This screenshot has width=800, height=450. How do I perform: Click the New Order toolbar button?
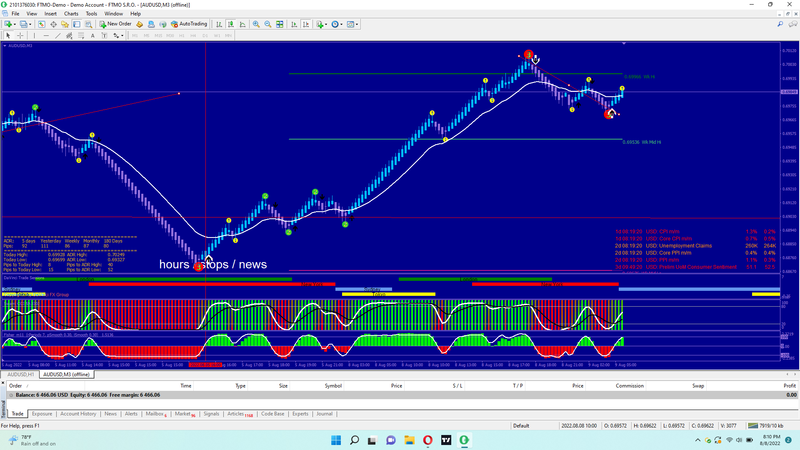(116, 23)
